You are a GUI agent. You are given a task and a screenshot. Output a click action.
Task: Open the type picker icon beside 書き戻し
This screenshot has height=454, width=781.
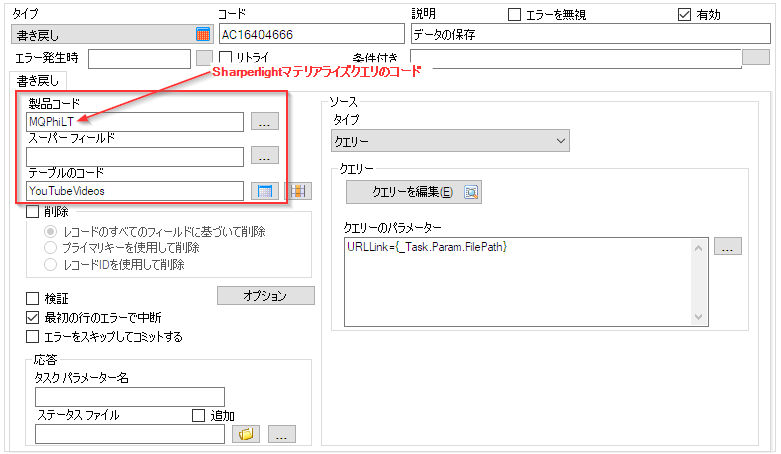203,34
